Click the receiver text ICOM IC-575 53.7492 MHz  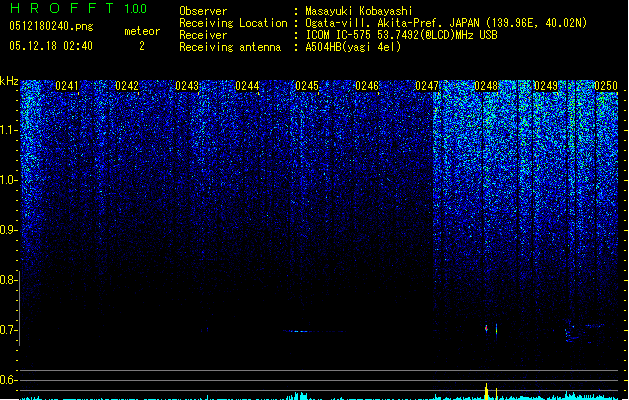[x=401, y=35]
